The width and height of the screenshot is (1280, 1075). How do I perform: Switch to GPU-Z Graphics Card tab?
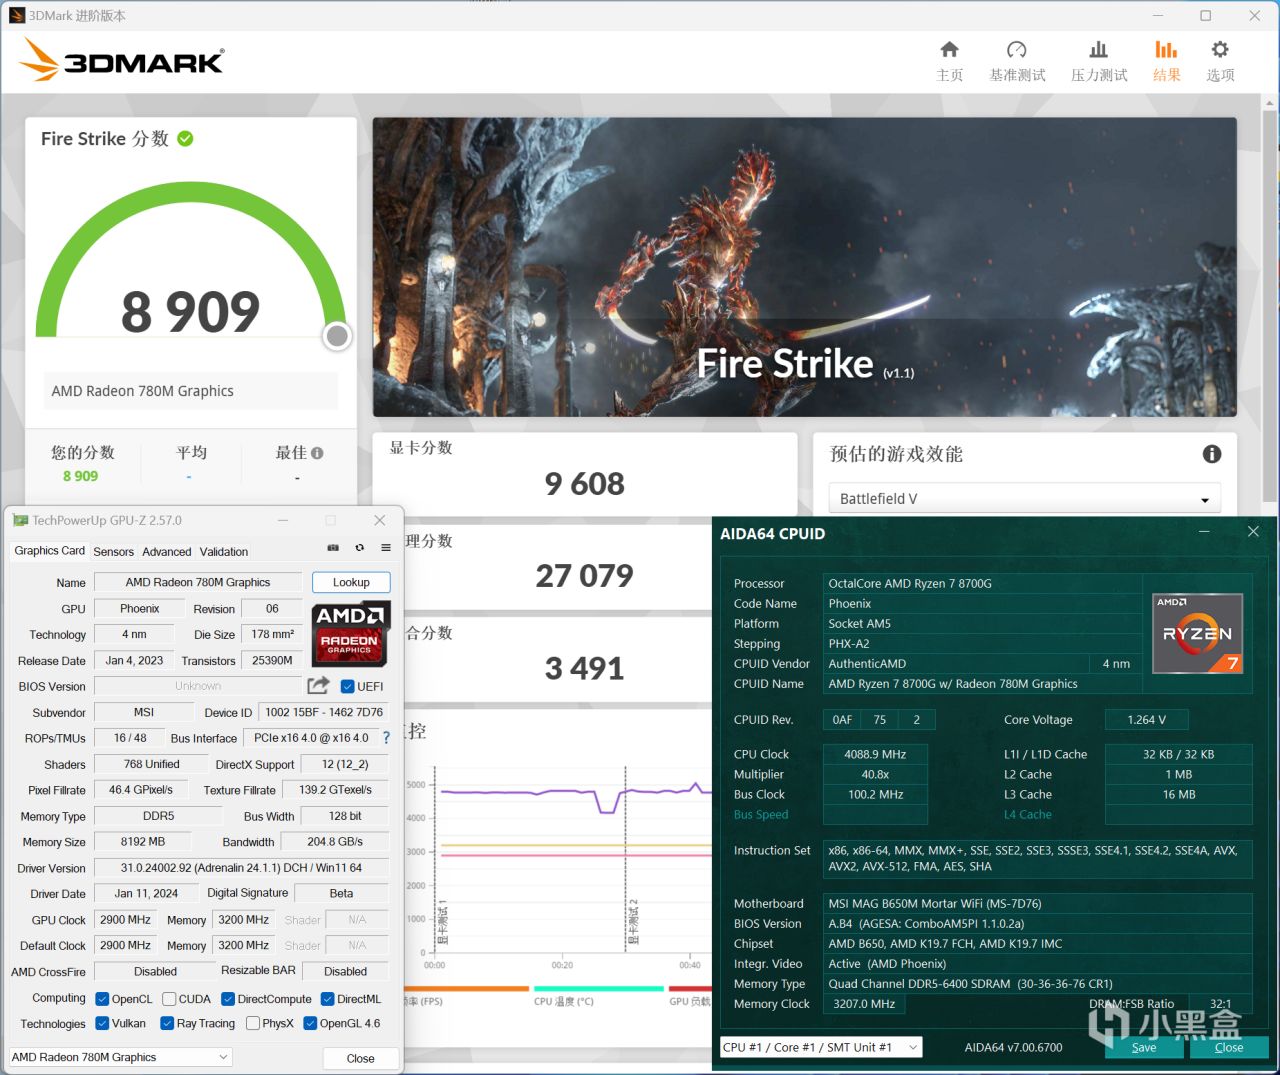click(x=49, y=551)
